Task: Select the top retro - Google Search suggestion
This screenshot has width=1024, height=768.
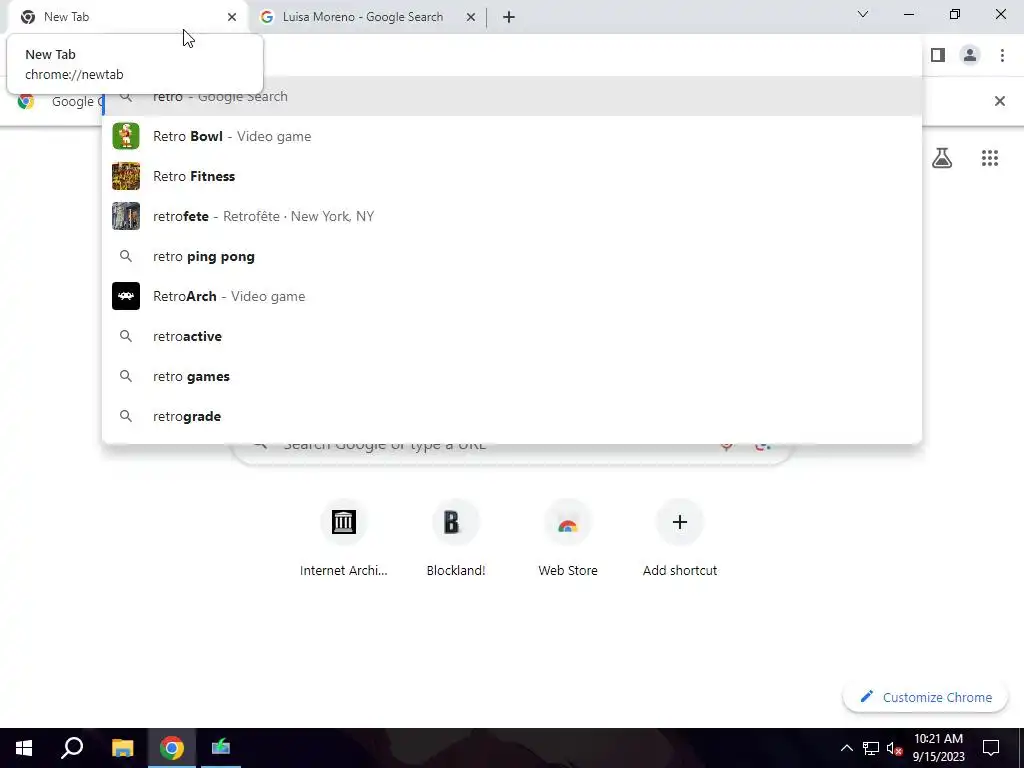Action: (x=512, y=97)
